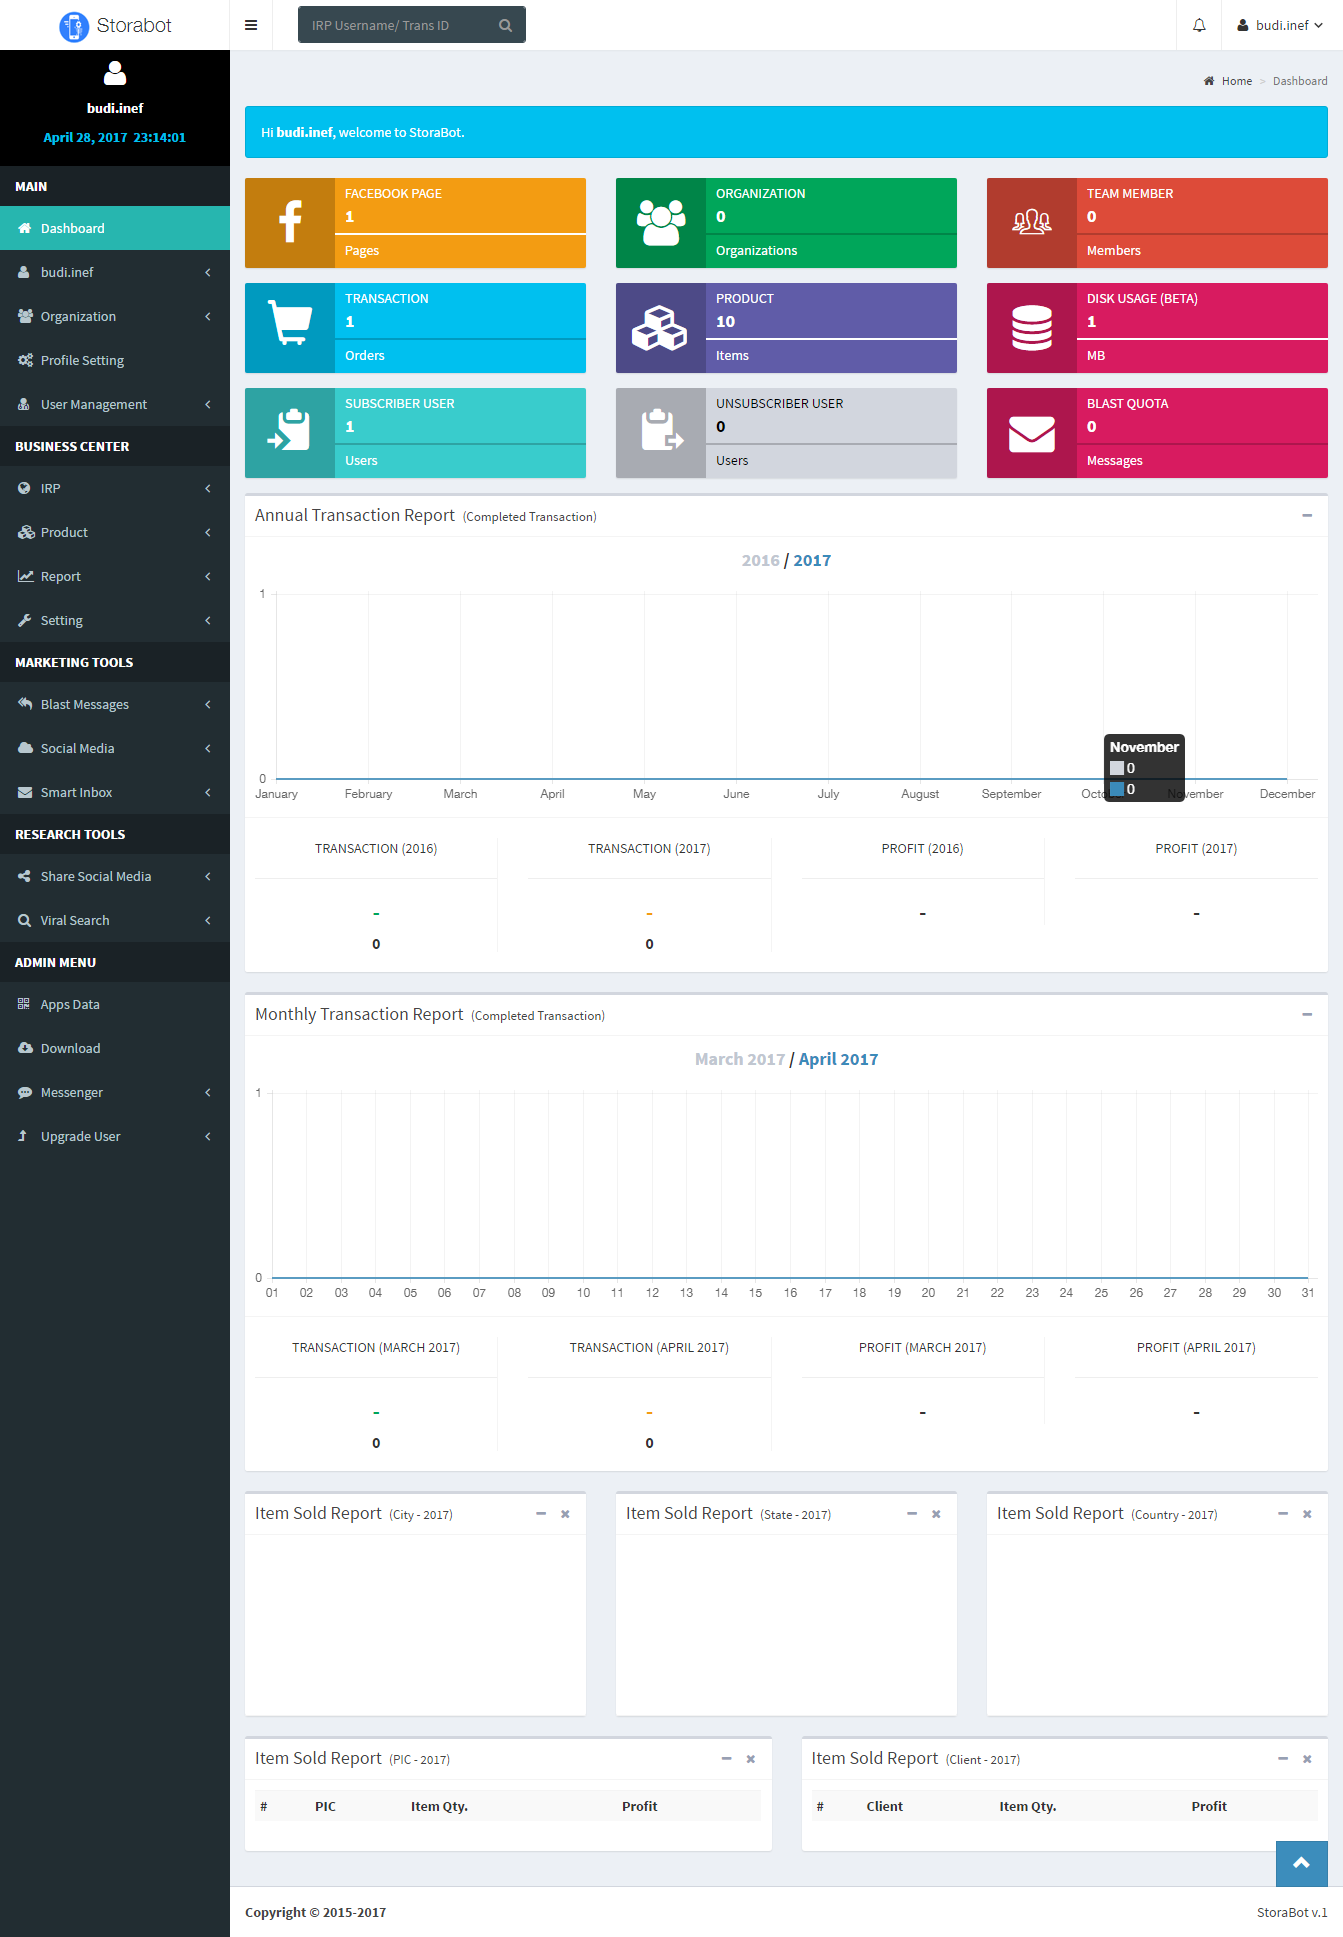Click the Product cubes icon

pos(661,328)
